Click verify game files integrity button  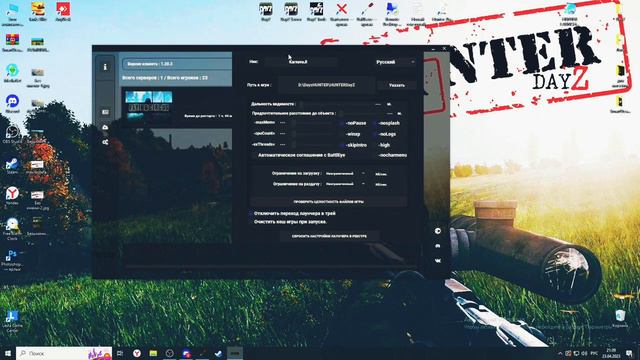[x=329, y=202]
